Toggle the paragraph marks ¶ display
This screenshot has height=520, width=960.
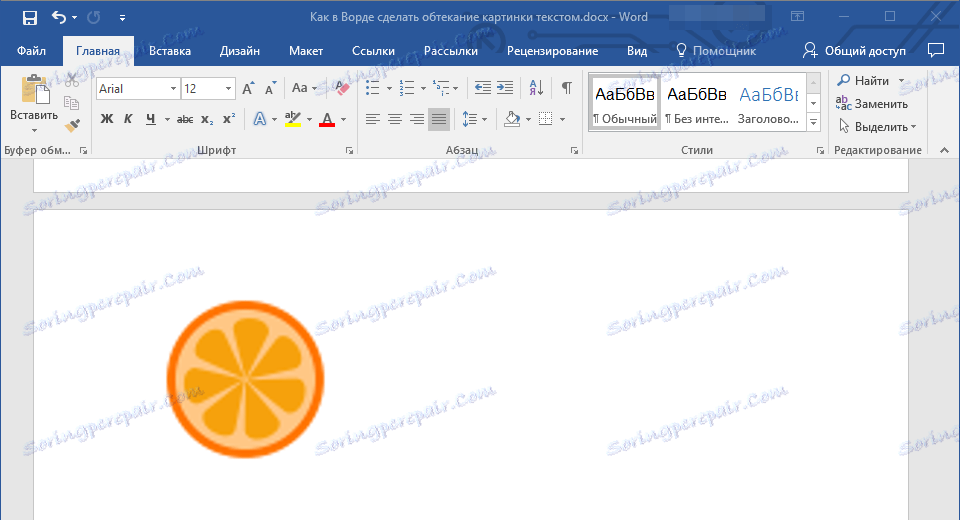[x=567, y=88]
